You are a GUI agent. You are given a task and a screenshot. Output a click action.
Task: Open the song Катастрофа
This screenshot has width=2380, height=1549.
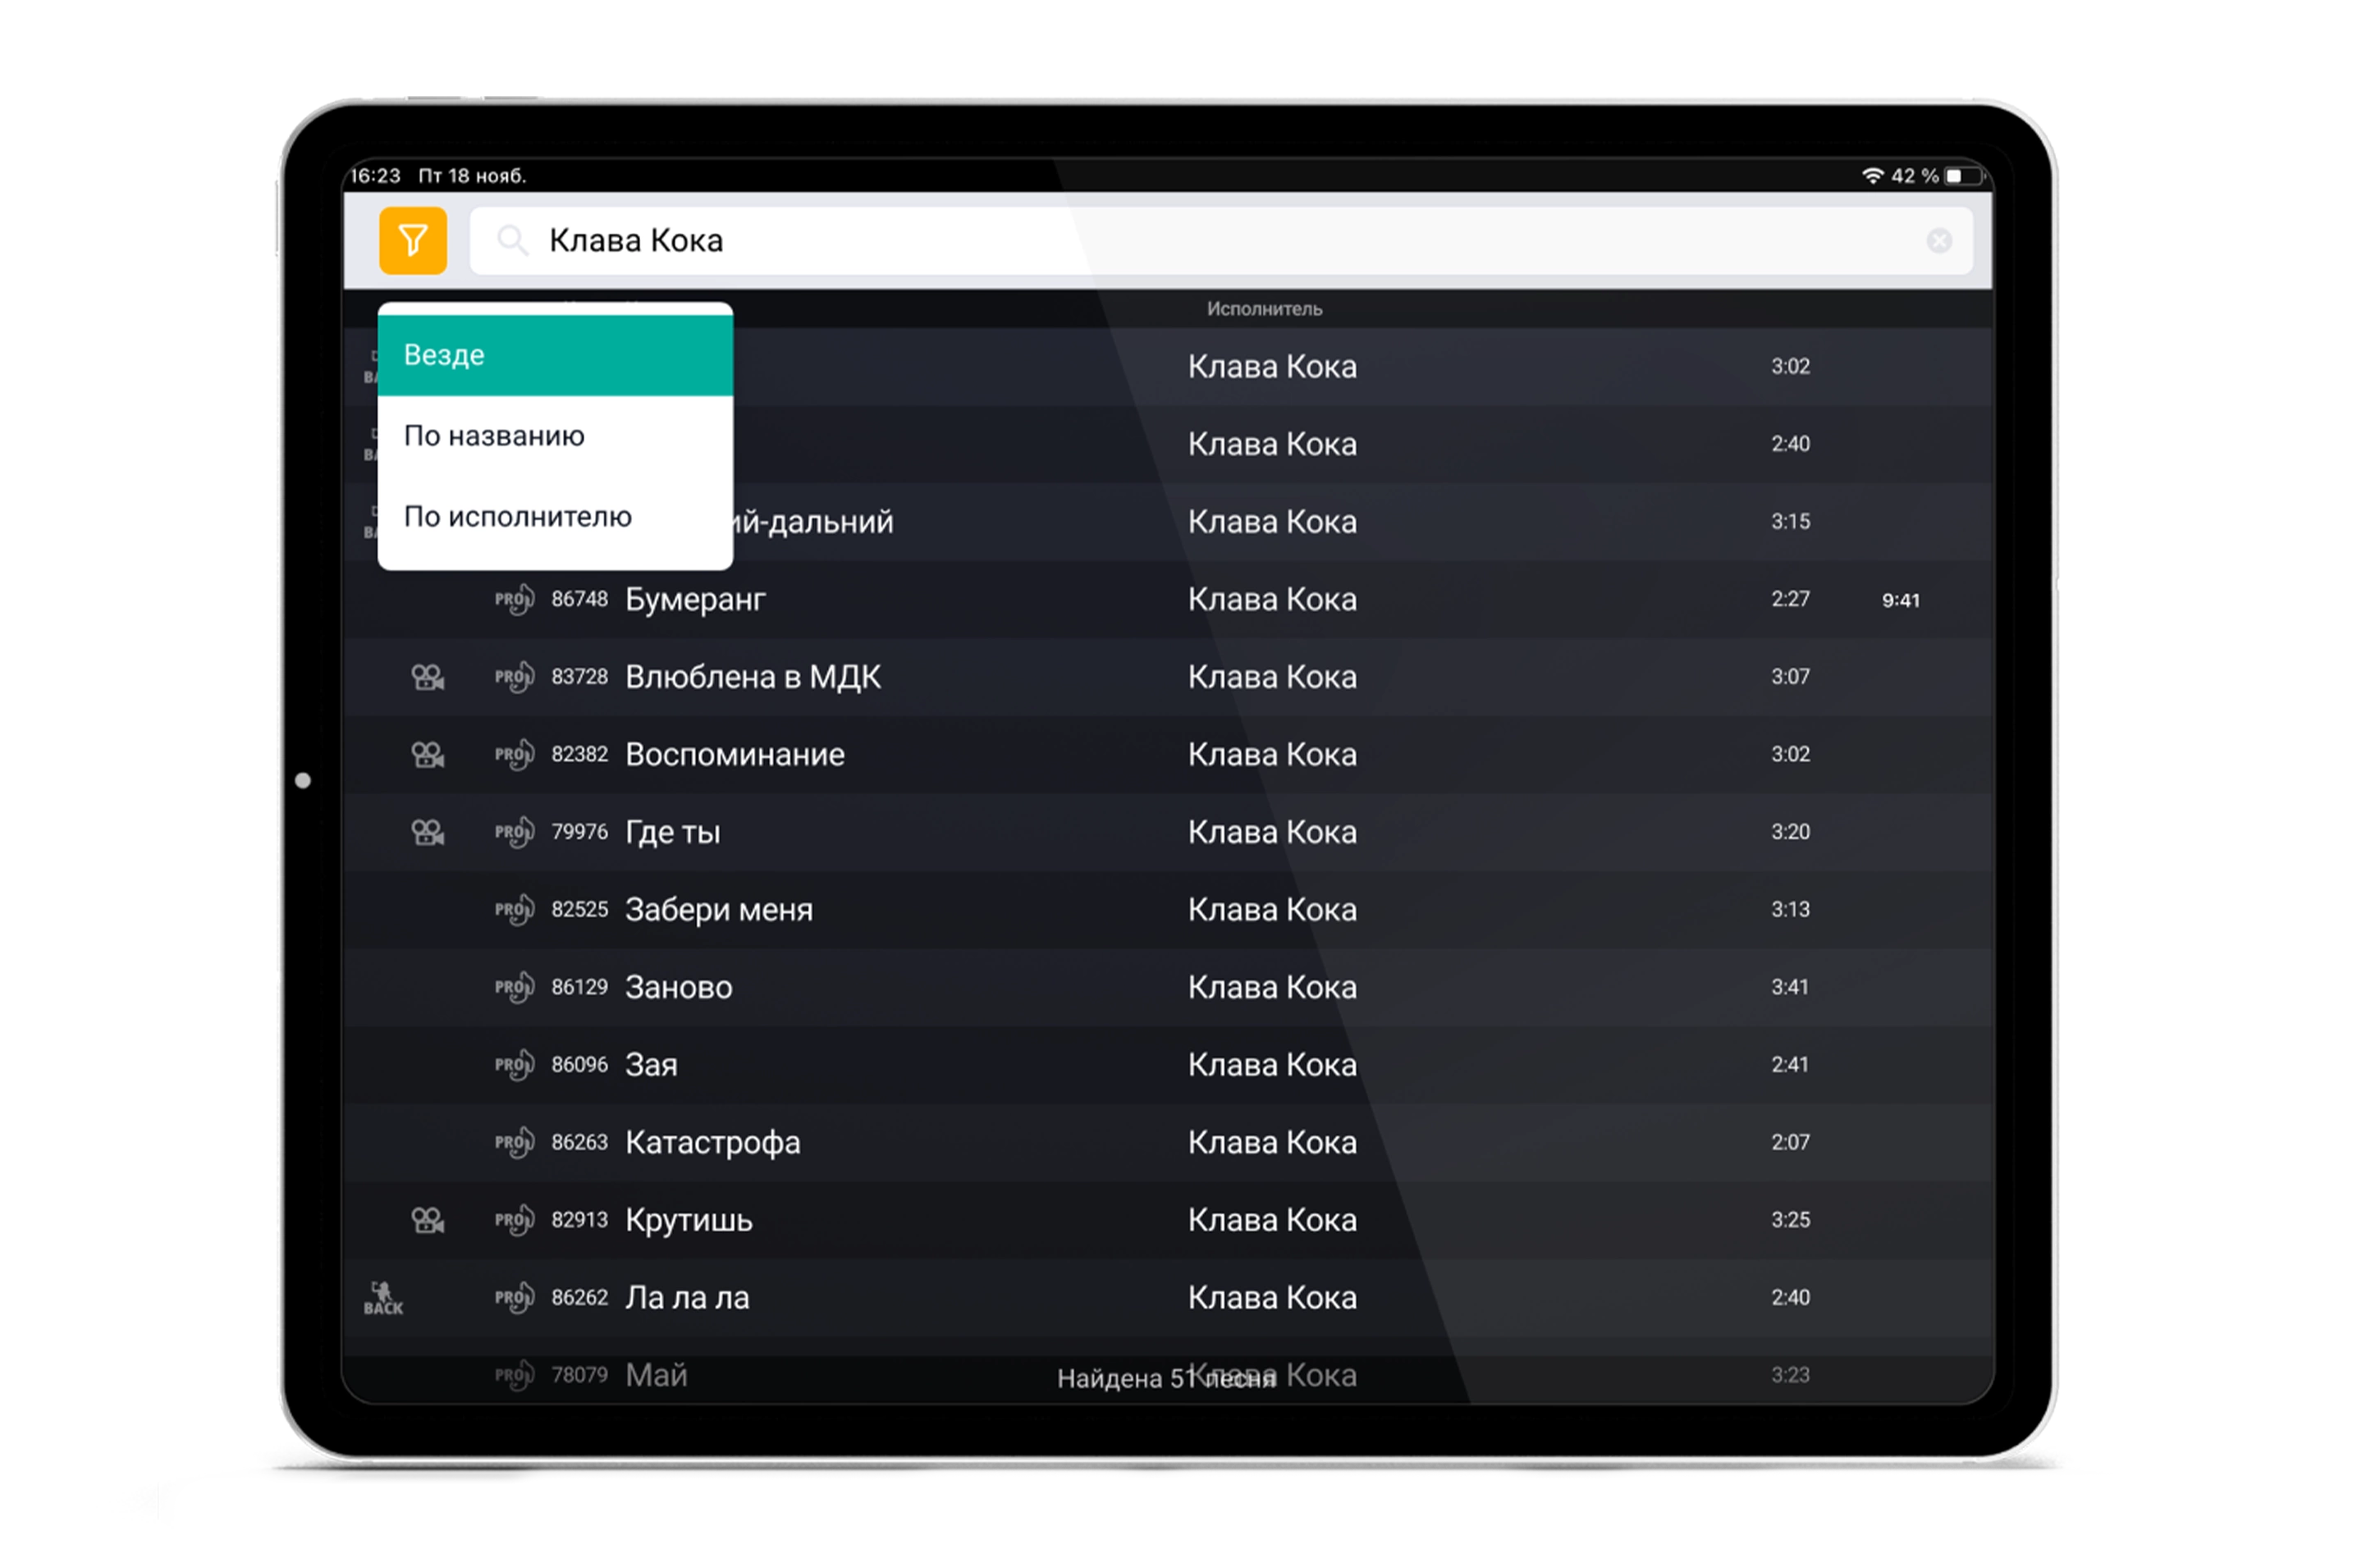click(x=712, y=1143)
